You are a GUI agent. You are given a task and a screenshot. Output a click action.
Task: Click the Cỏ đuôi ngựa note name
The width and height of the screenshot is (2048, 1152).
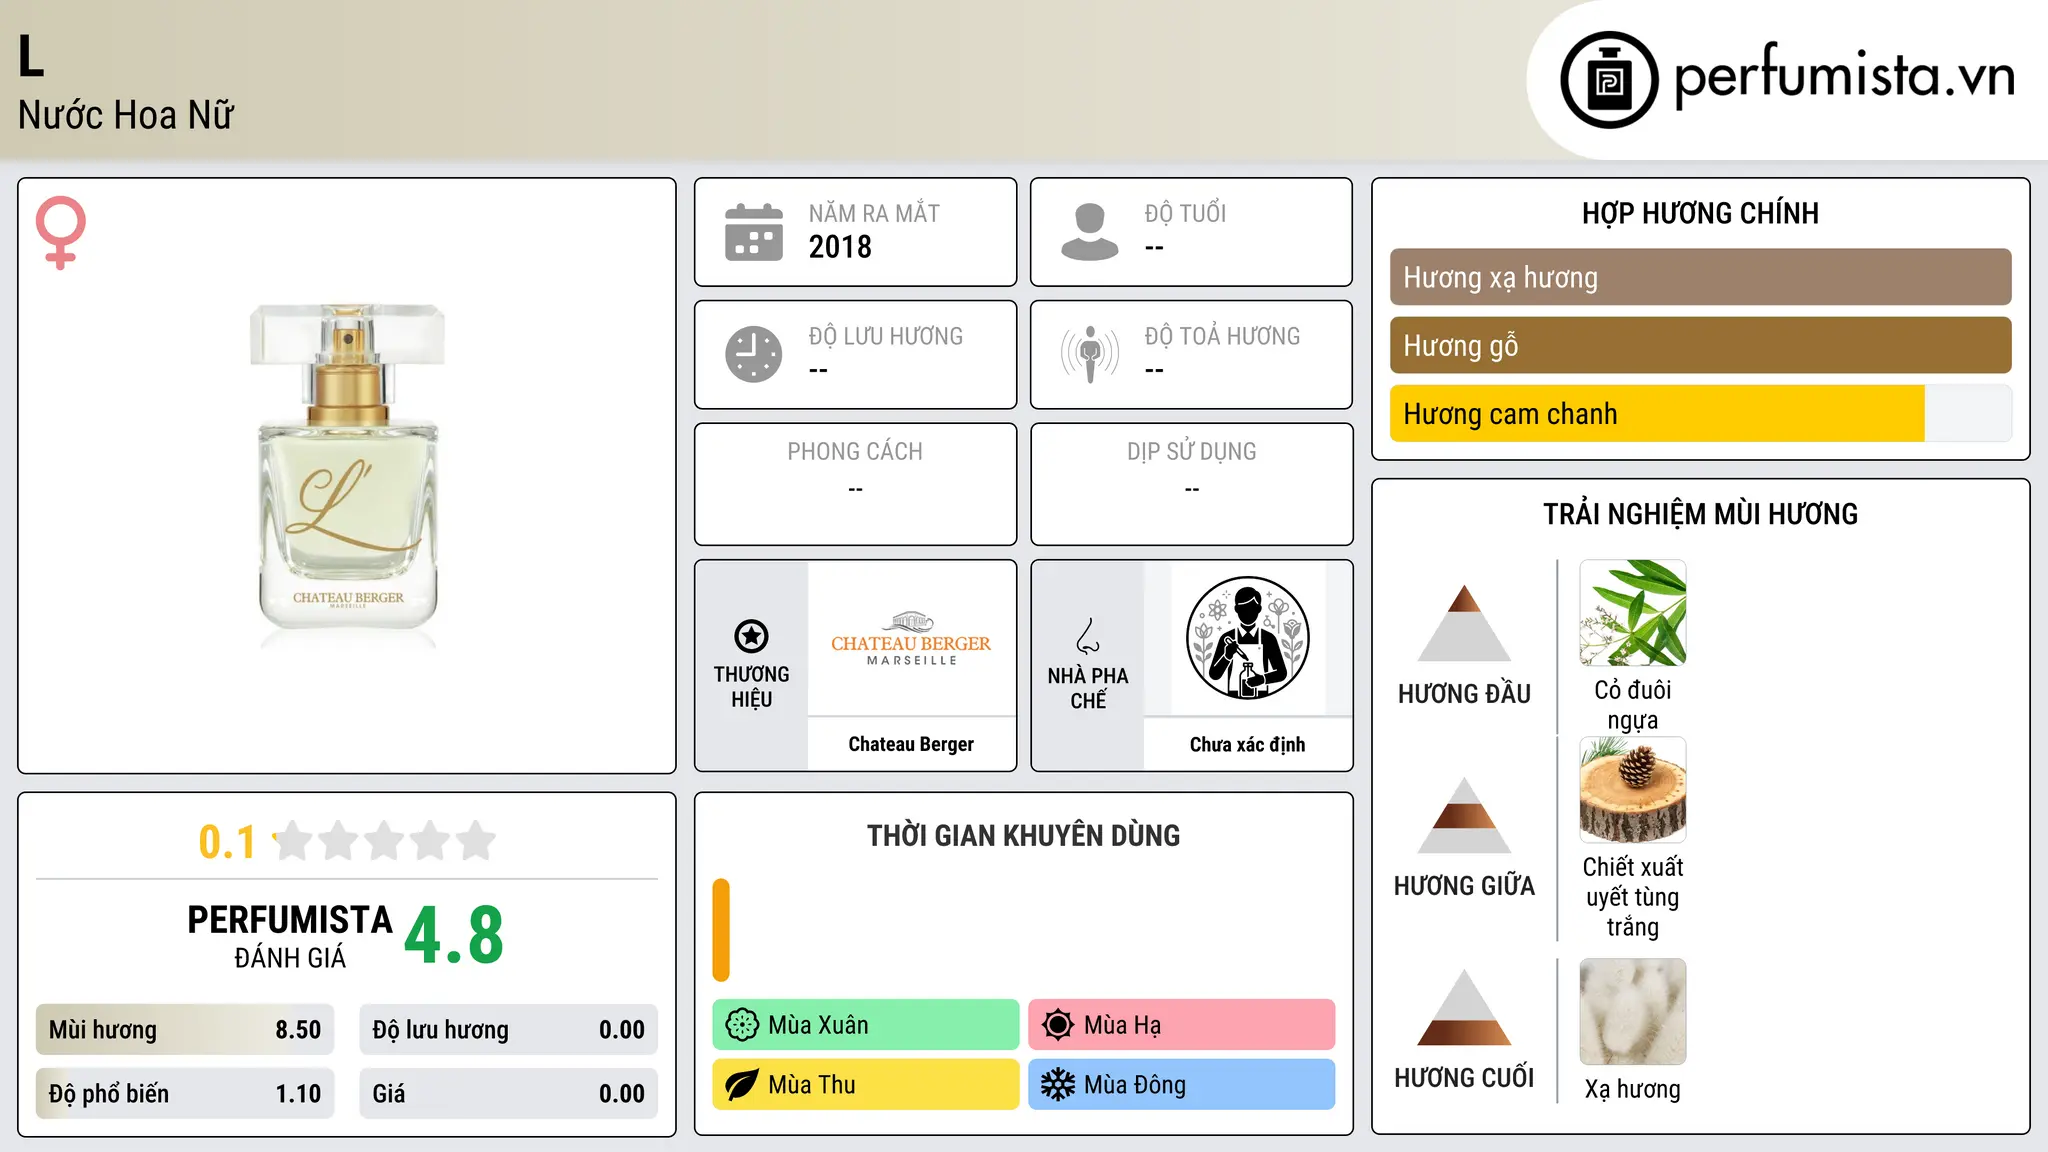(1633, 705)
